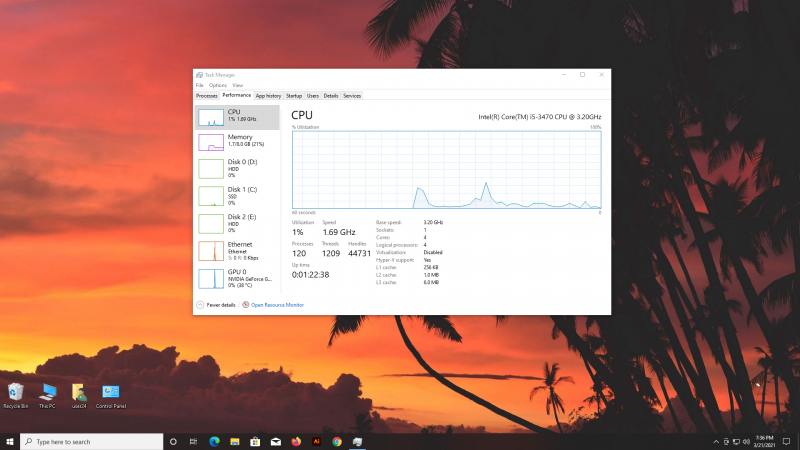Open the View menu

point(237,86)
